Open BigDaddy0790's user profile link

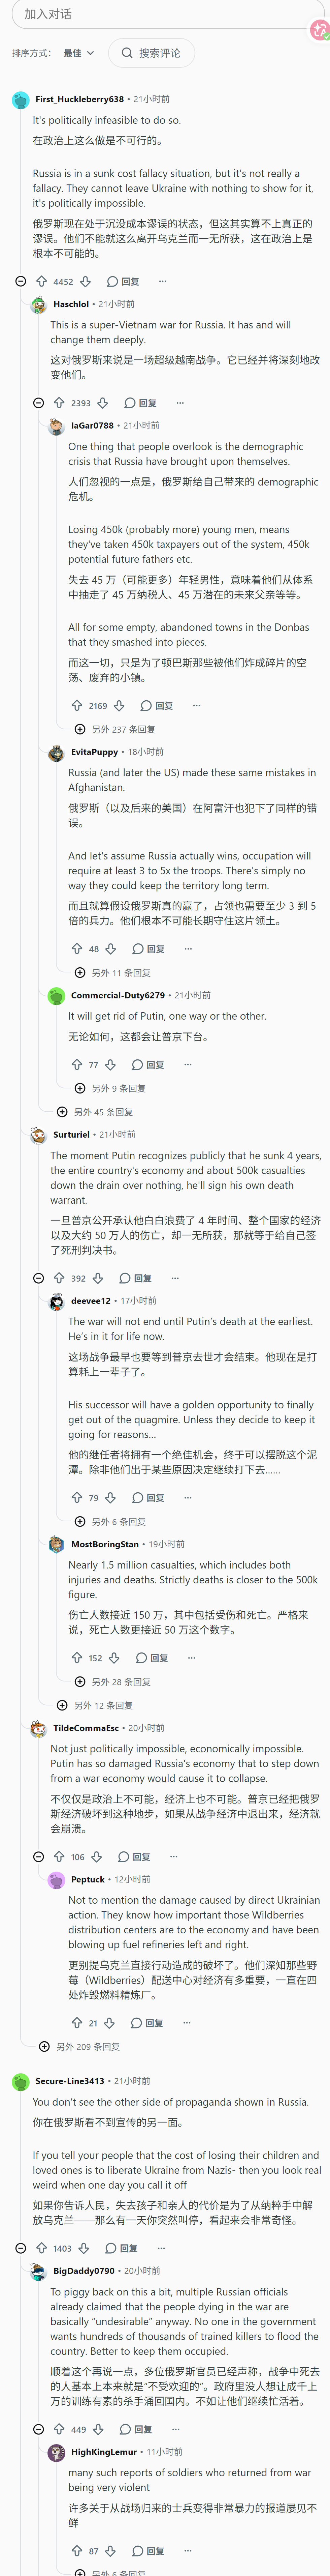[x=84, y=2271]
